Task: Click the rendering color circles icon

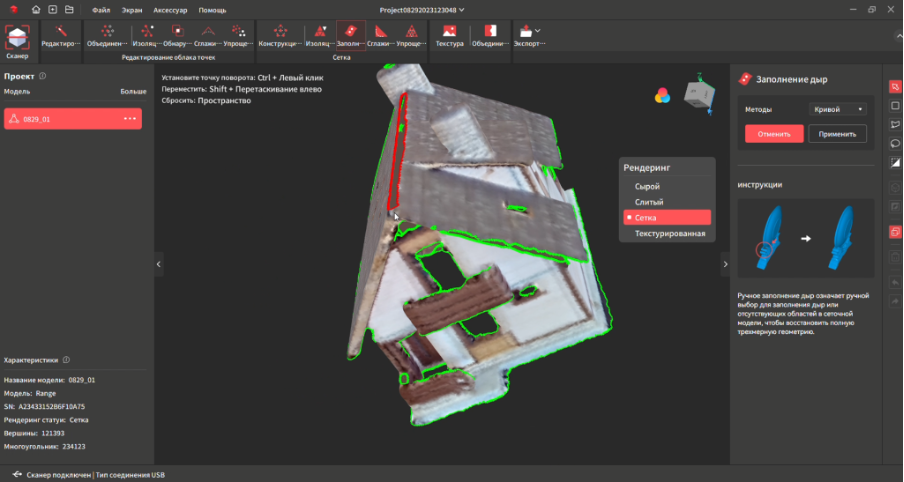Action: [x=662, y=95]
